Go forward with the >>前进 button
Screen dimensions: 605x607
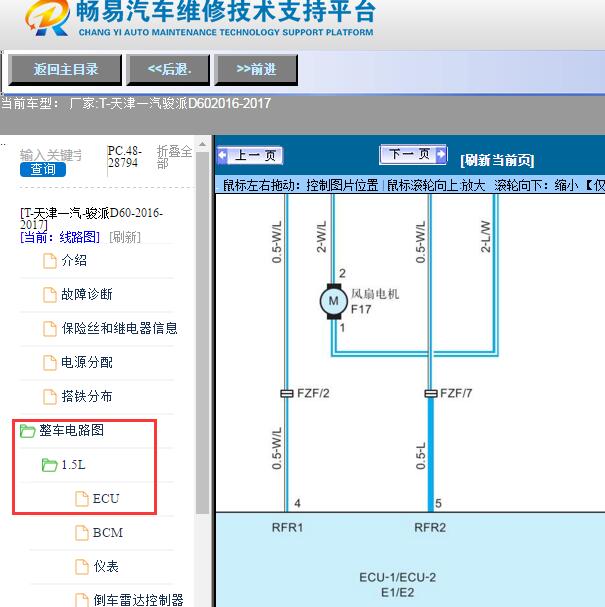tap(256, 70)
